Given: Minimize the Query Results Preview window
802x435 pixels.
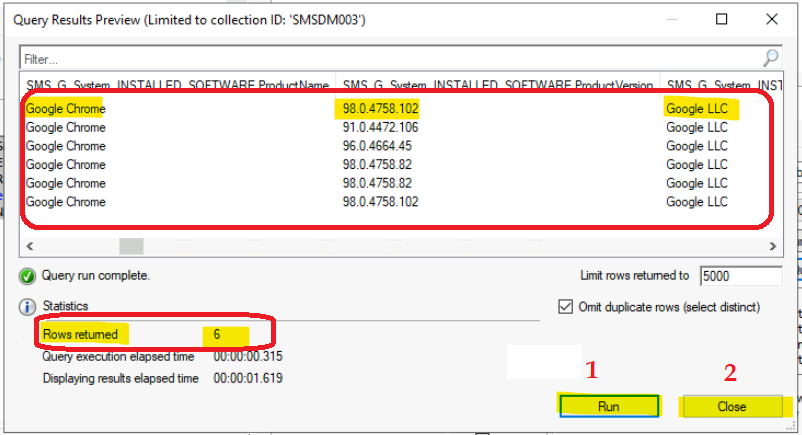Looking at the screenshot, I should pos(672,19).
